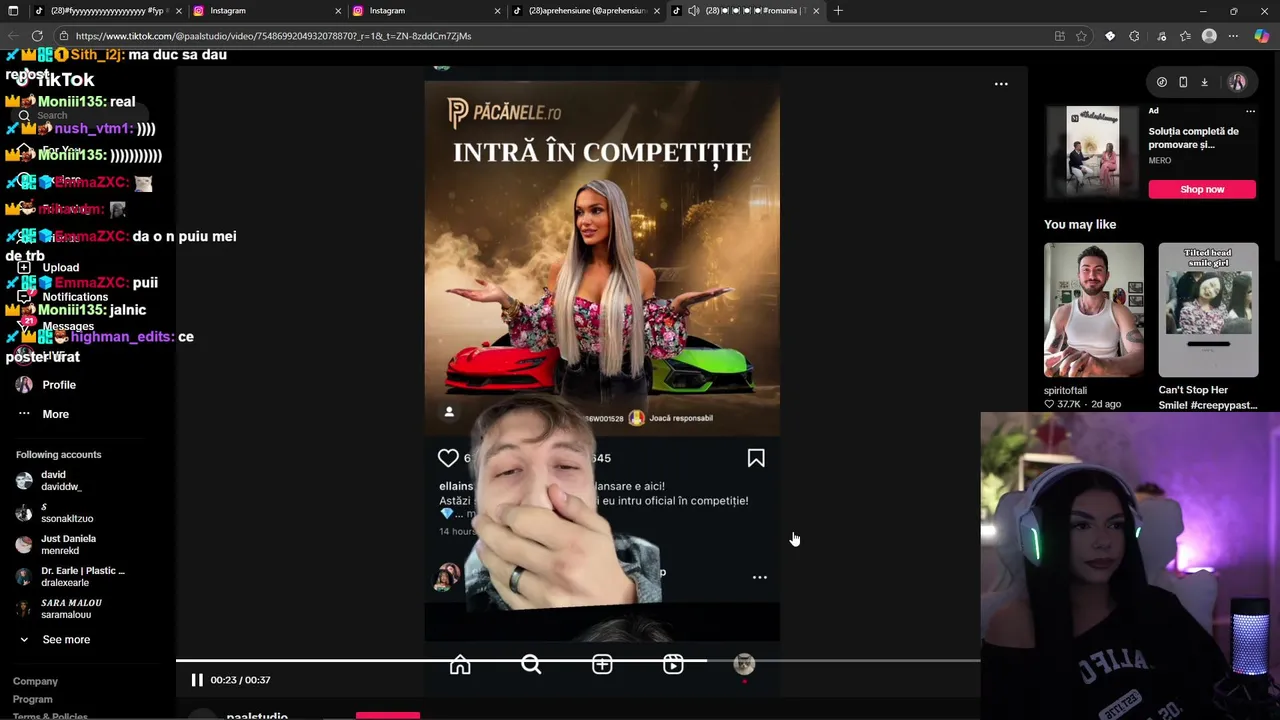
Task: Open the browser extensions icon
Action: (1134, 36)
